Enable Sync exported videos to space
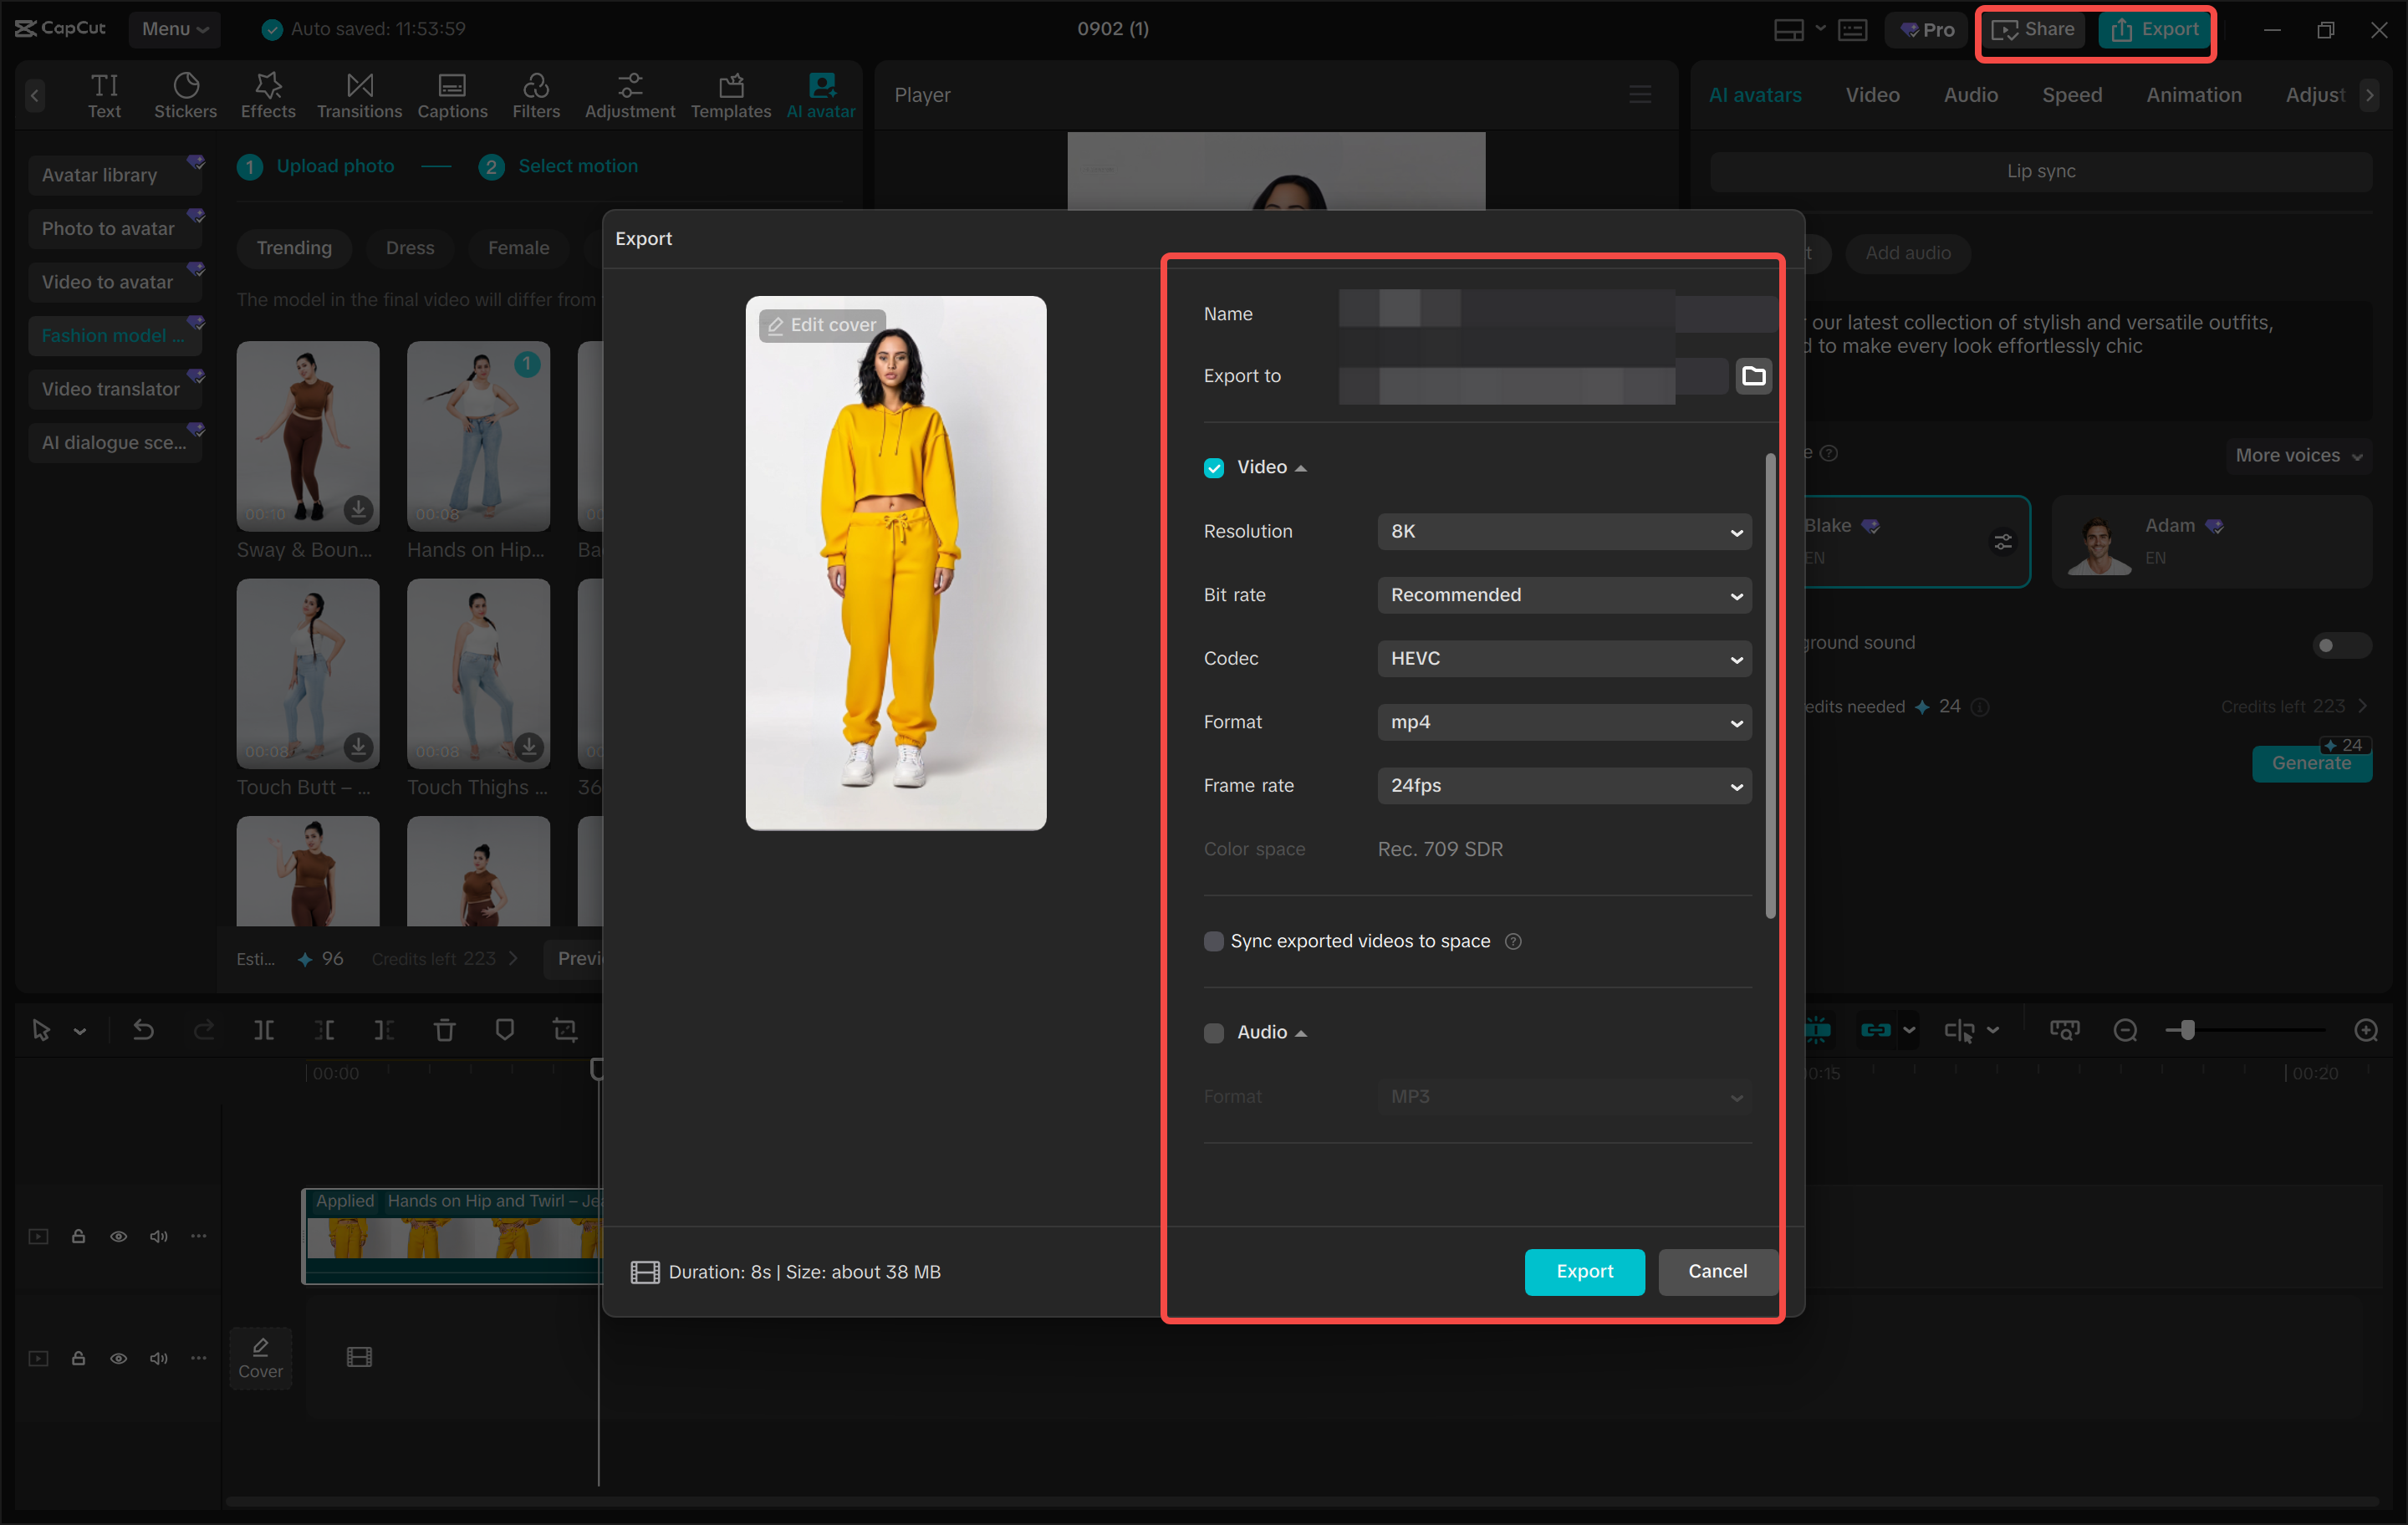This screenshot has width=2408, height=1525. click(x=1214, y=941)
